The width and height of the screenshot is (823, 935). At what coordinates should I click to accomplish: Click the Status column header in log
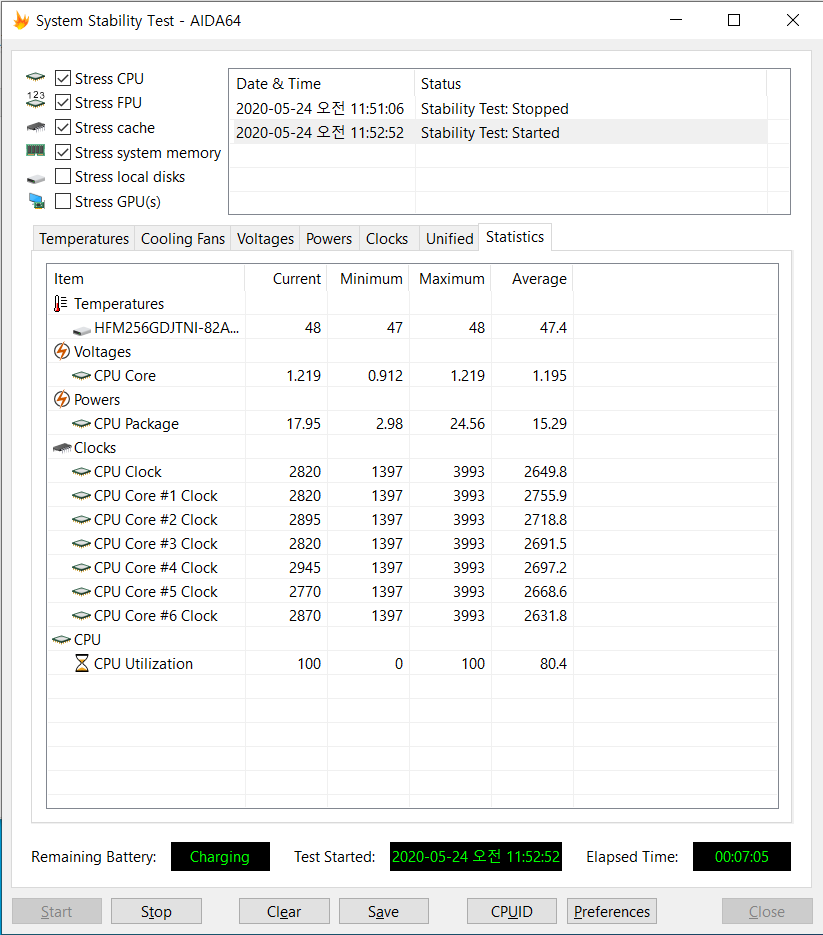[x=590, y=83]
